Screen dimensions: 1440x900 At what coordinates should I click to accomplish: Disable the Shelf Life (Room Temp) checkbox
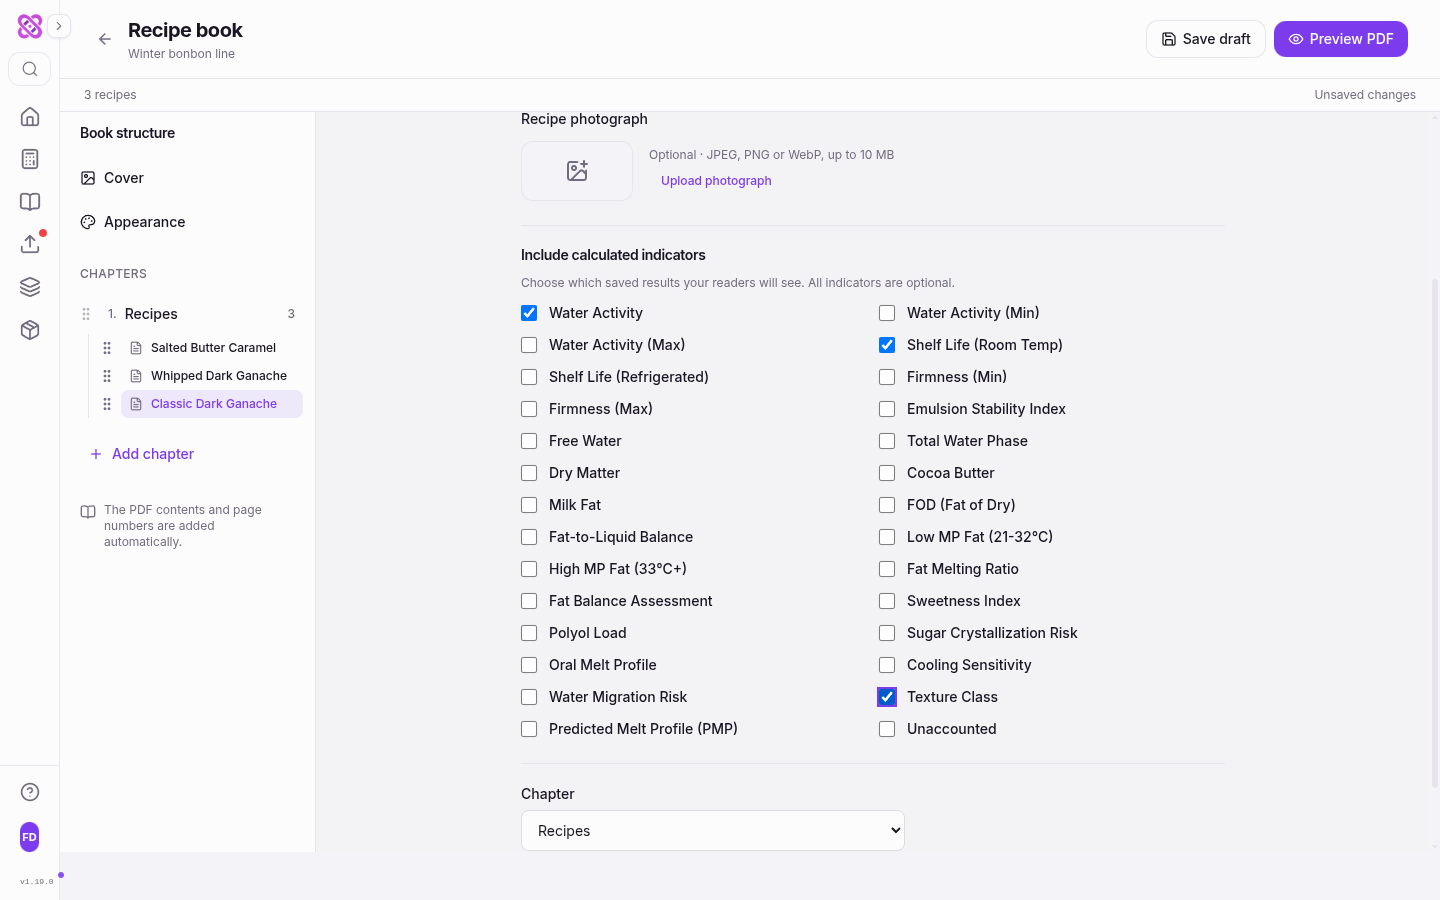[x=887, y=345]
